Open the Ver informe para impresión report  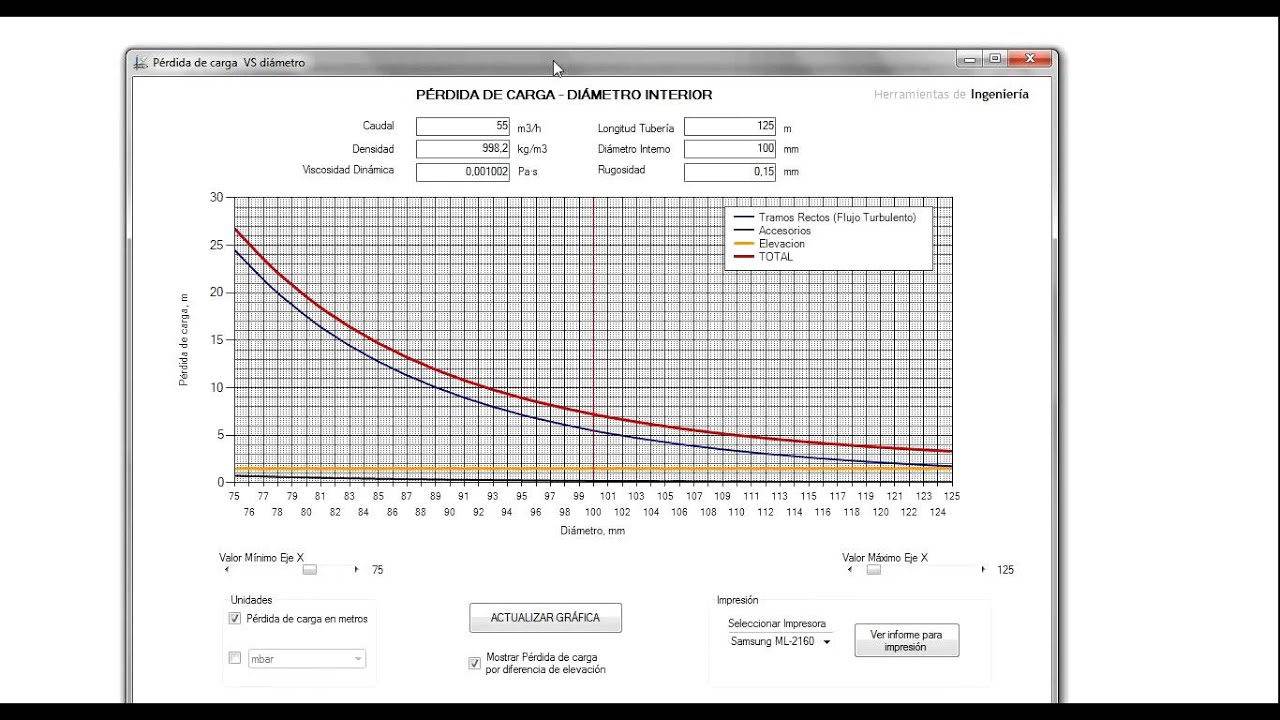coord(906,641)
